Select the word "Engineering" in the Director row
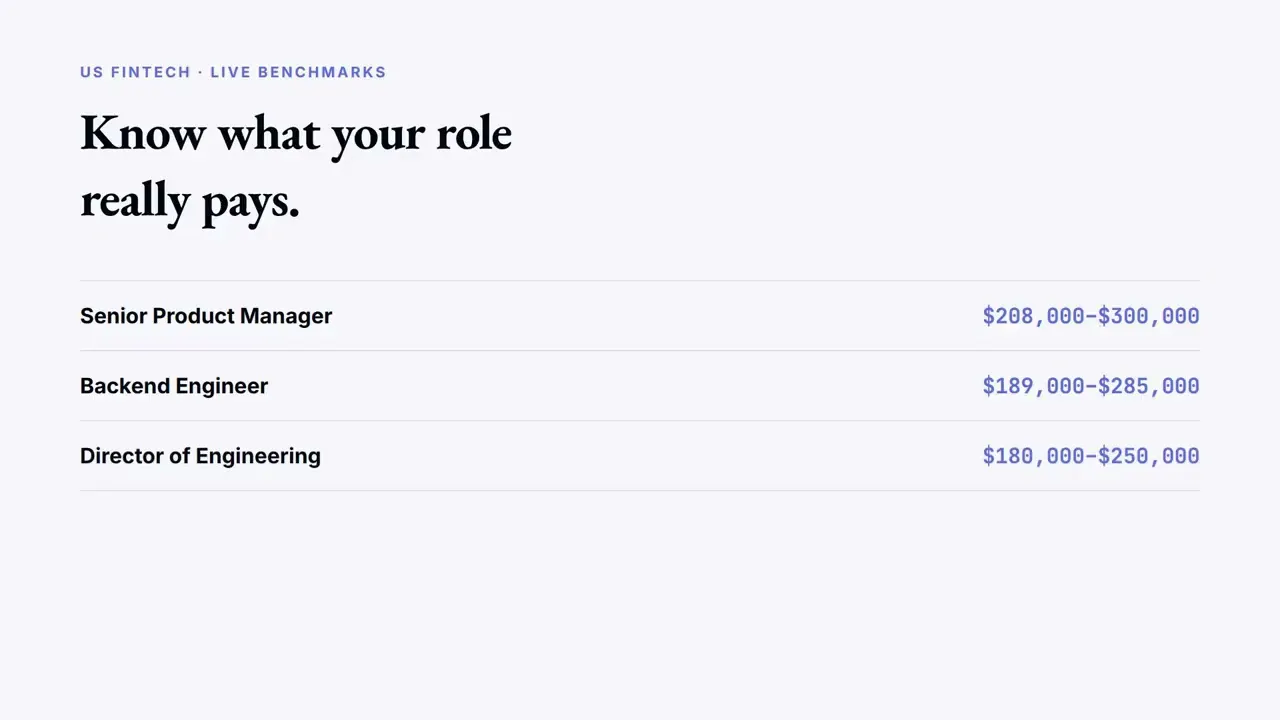 pos(258,457)
